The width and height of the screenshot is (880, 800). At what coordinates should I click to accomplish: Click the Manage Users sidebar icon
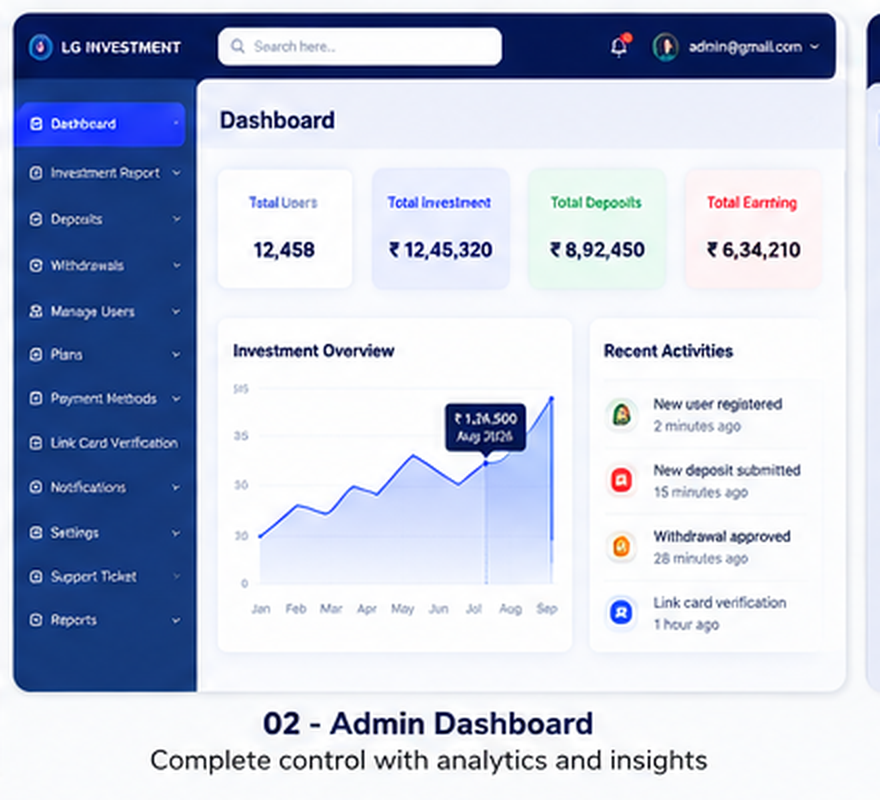click(36, 311)
